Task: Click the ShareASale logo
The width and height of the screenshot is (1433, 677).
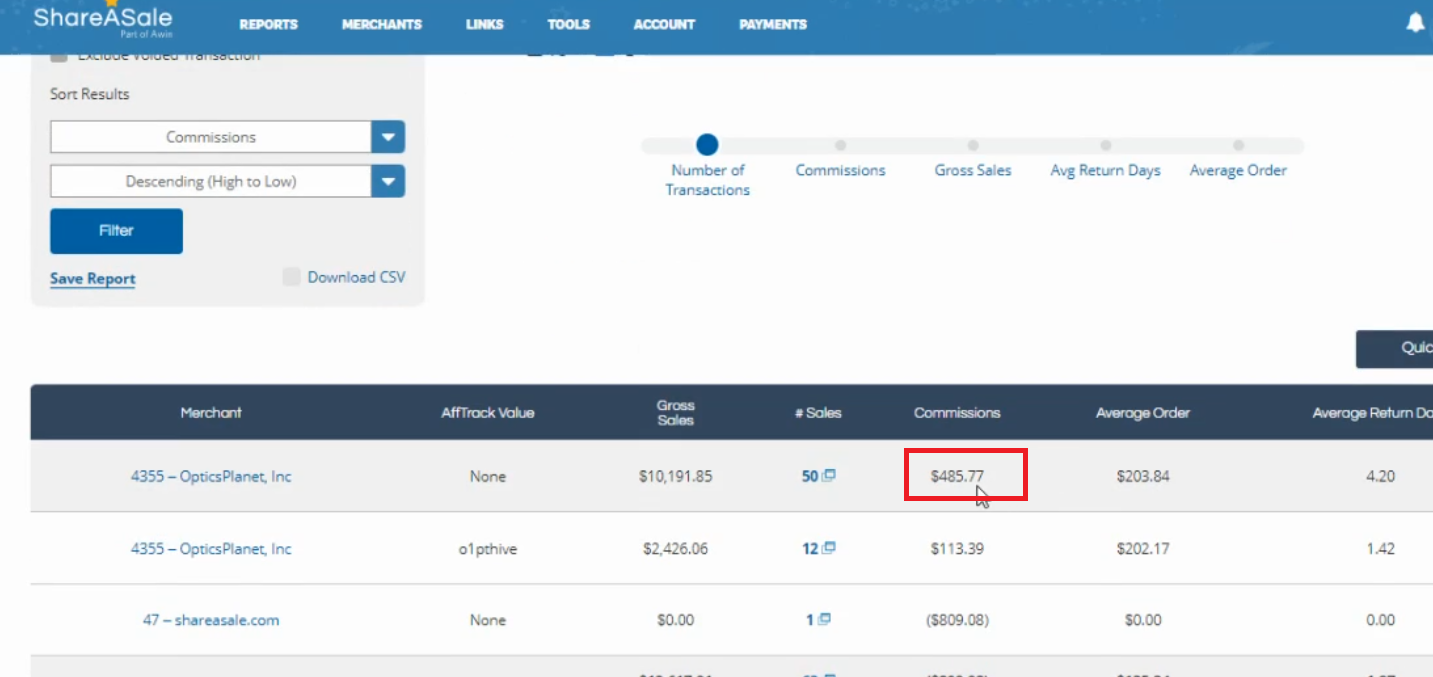Action: coord(102,20)
